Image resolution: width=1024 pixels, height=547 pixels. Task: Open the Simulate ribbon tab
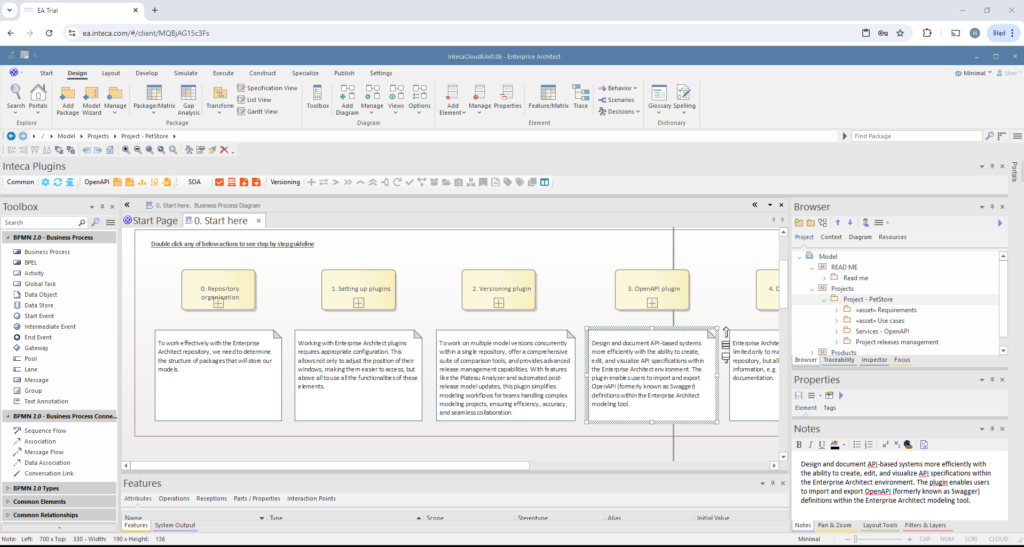(185, 73)
